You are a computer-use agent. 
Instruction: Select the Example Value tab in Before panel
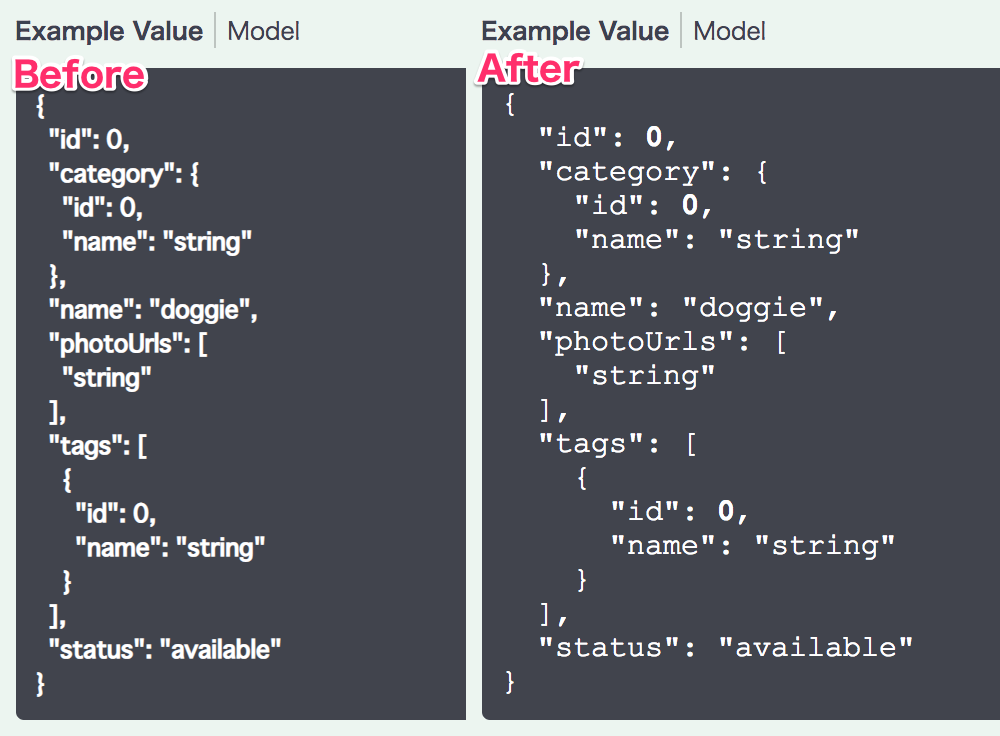click(108, 31)
